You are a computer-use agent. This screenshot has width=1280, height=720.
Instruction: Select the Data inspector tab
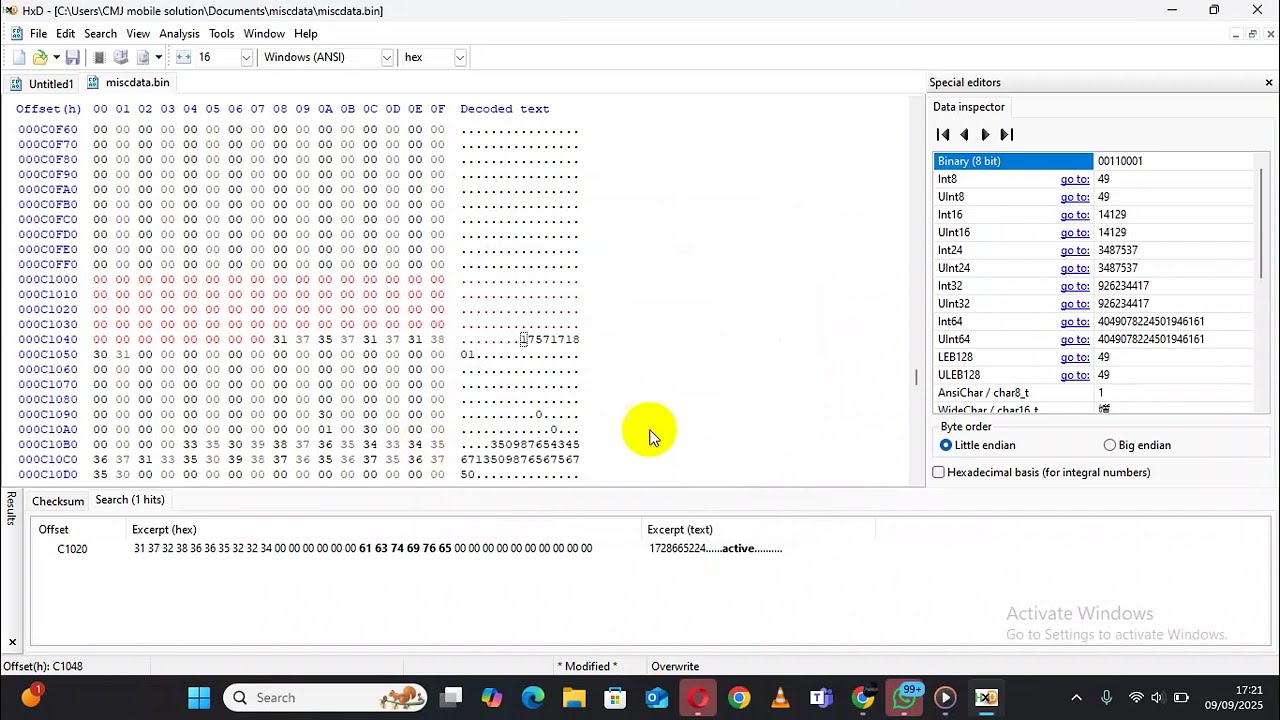coord(969,107)
